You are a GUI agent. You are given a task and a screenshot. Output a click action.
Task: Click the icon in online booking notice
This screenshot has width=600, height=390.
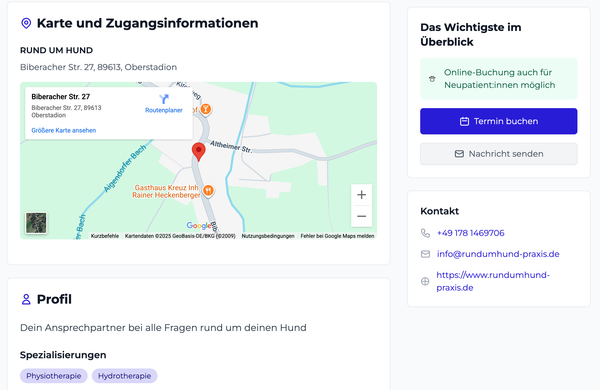tap(432, 79)
